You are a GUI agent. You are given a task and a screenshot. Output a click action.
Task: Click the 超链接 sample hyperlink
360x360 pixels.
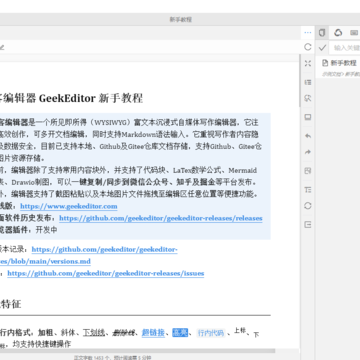tap(153, 333)
